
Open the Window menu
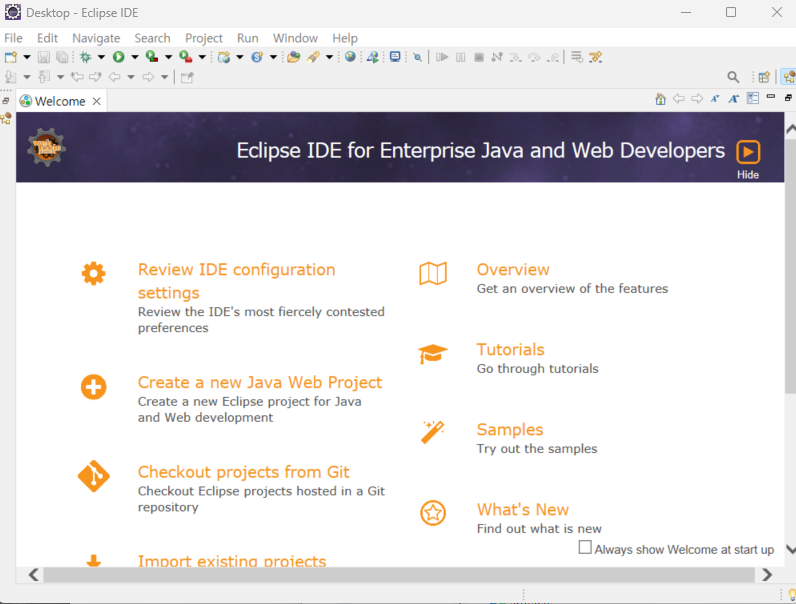click(295, 38)
